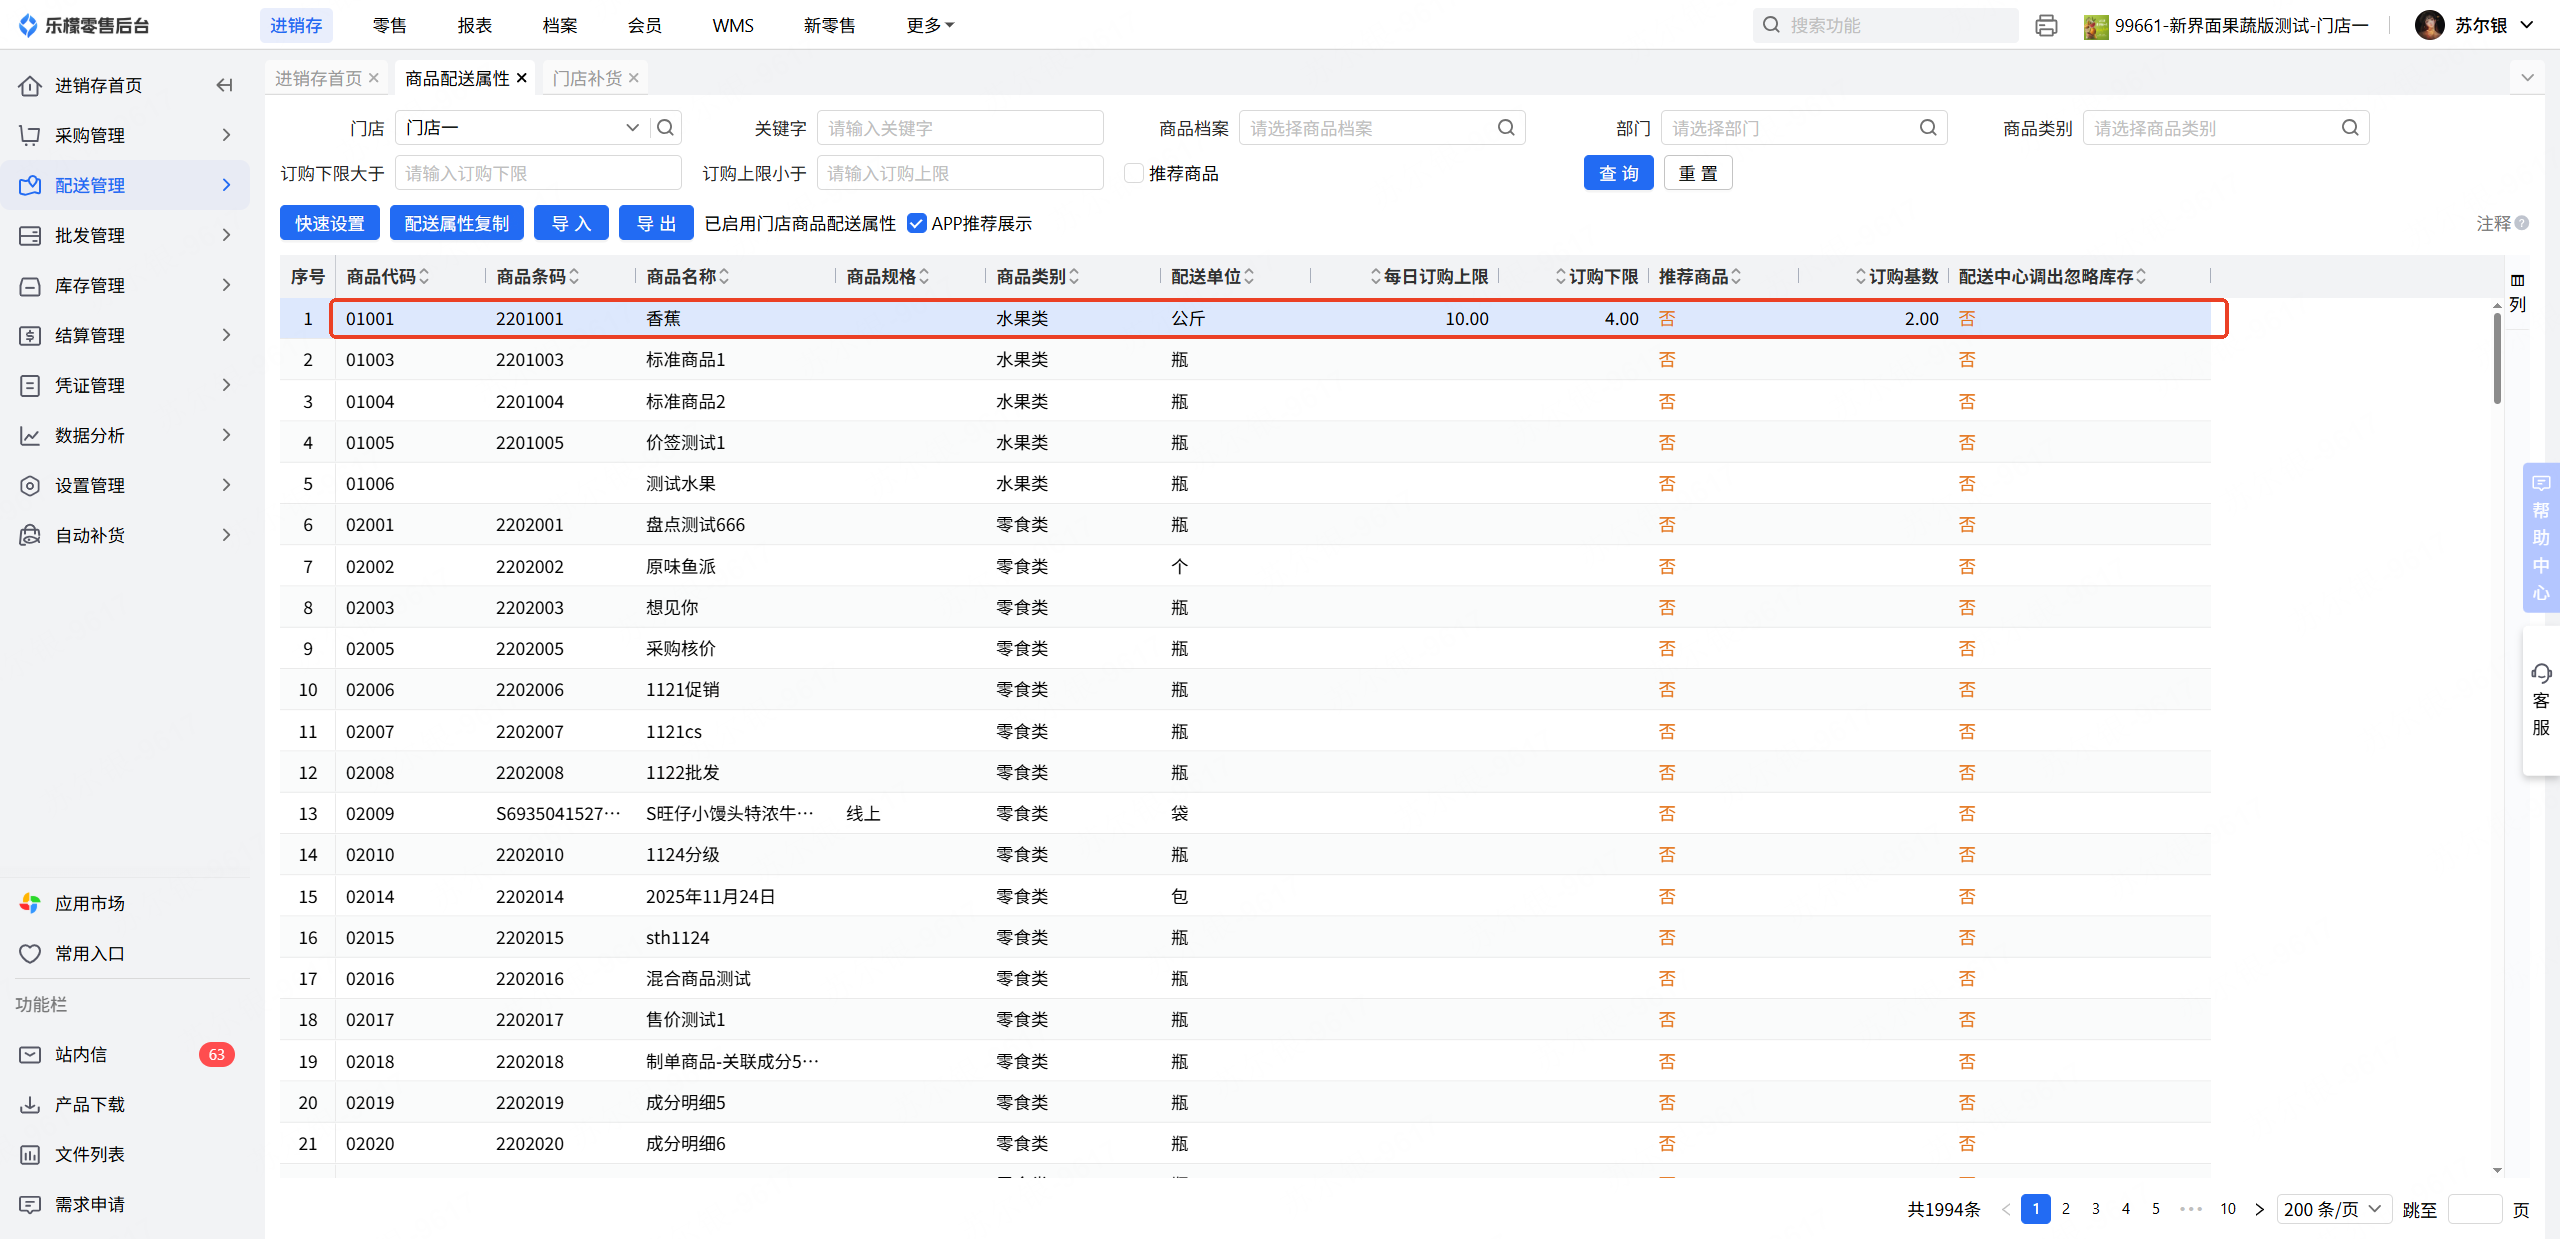Screen dimensions: 2560x1239
Task: Check the 推荐商品 checkbox
Action: 1133,173
